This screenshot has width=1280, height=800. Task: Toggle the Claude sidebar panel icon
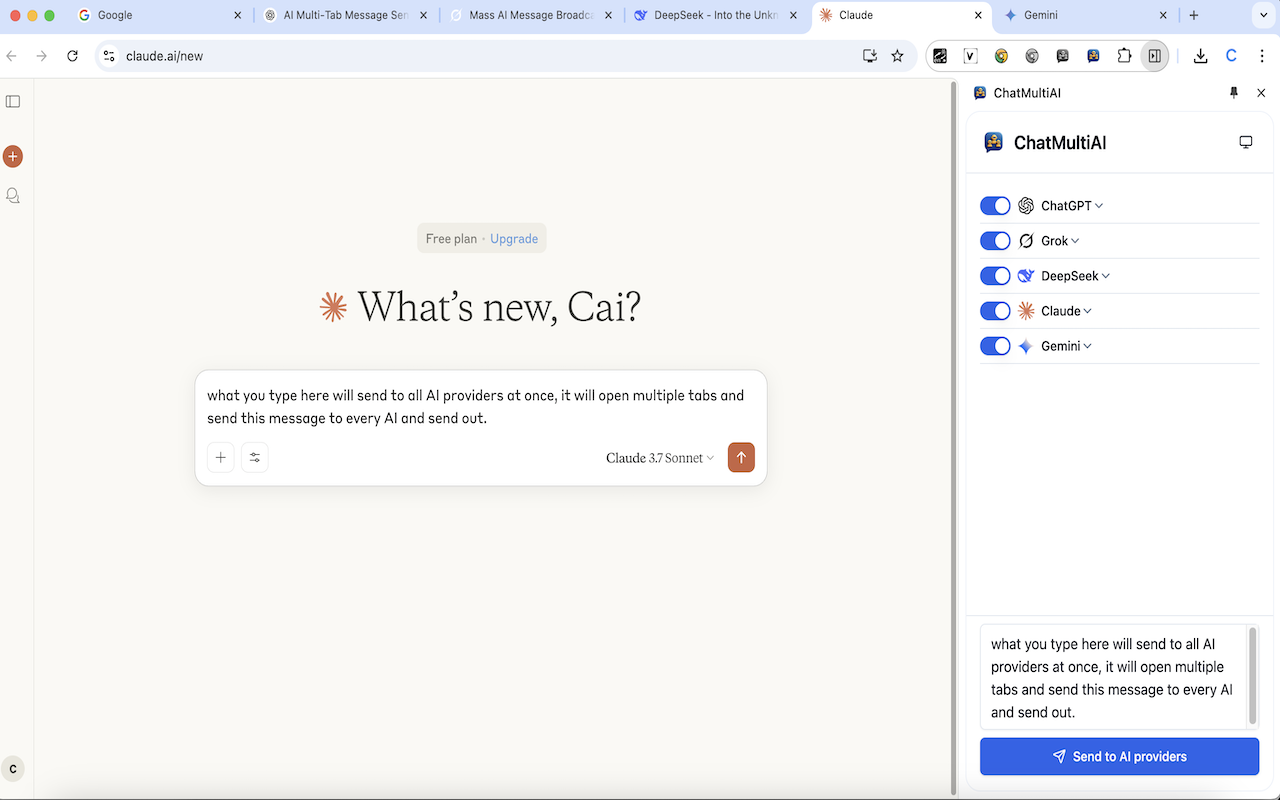pos(13,101)
